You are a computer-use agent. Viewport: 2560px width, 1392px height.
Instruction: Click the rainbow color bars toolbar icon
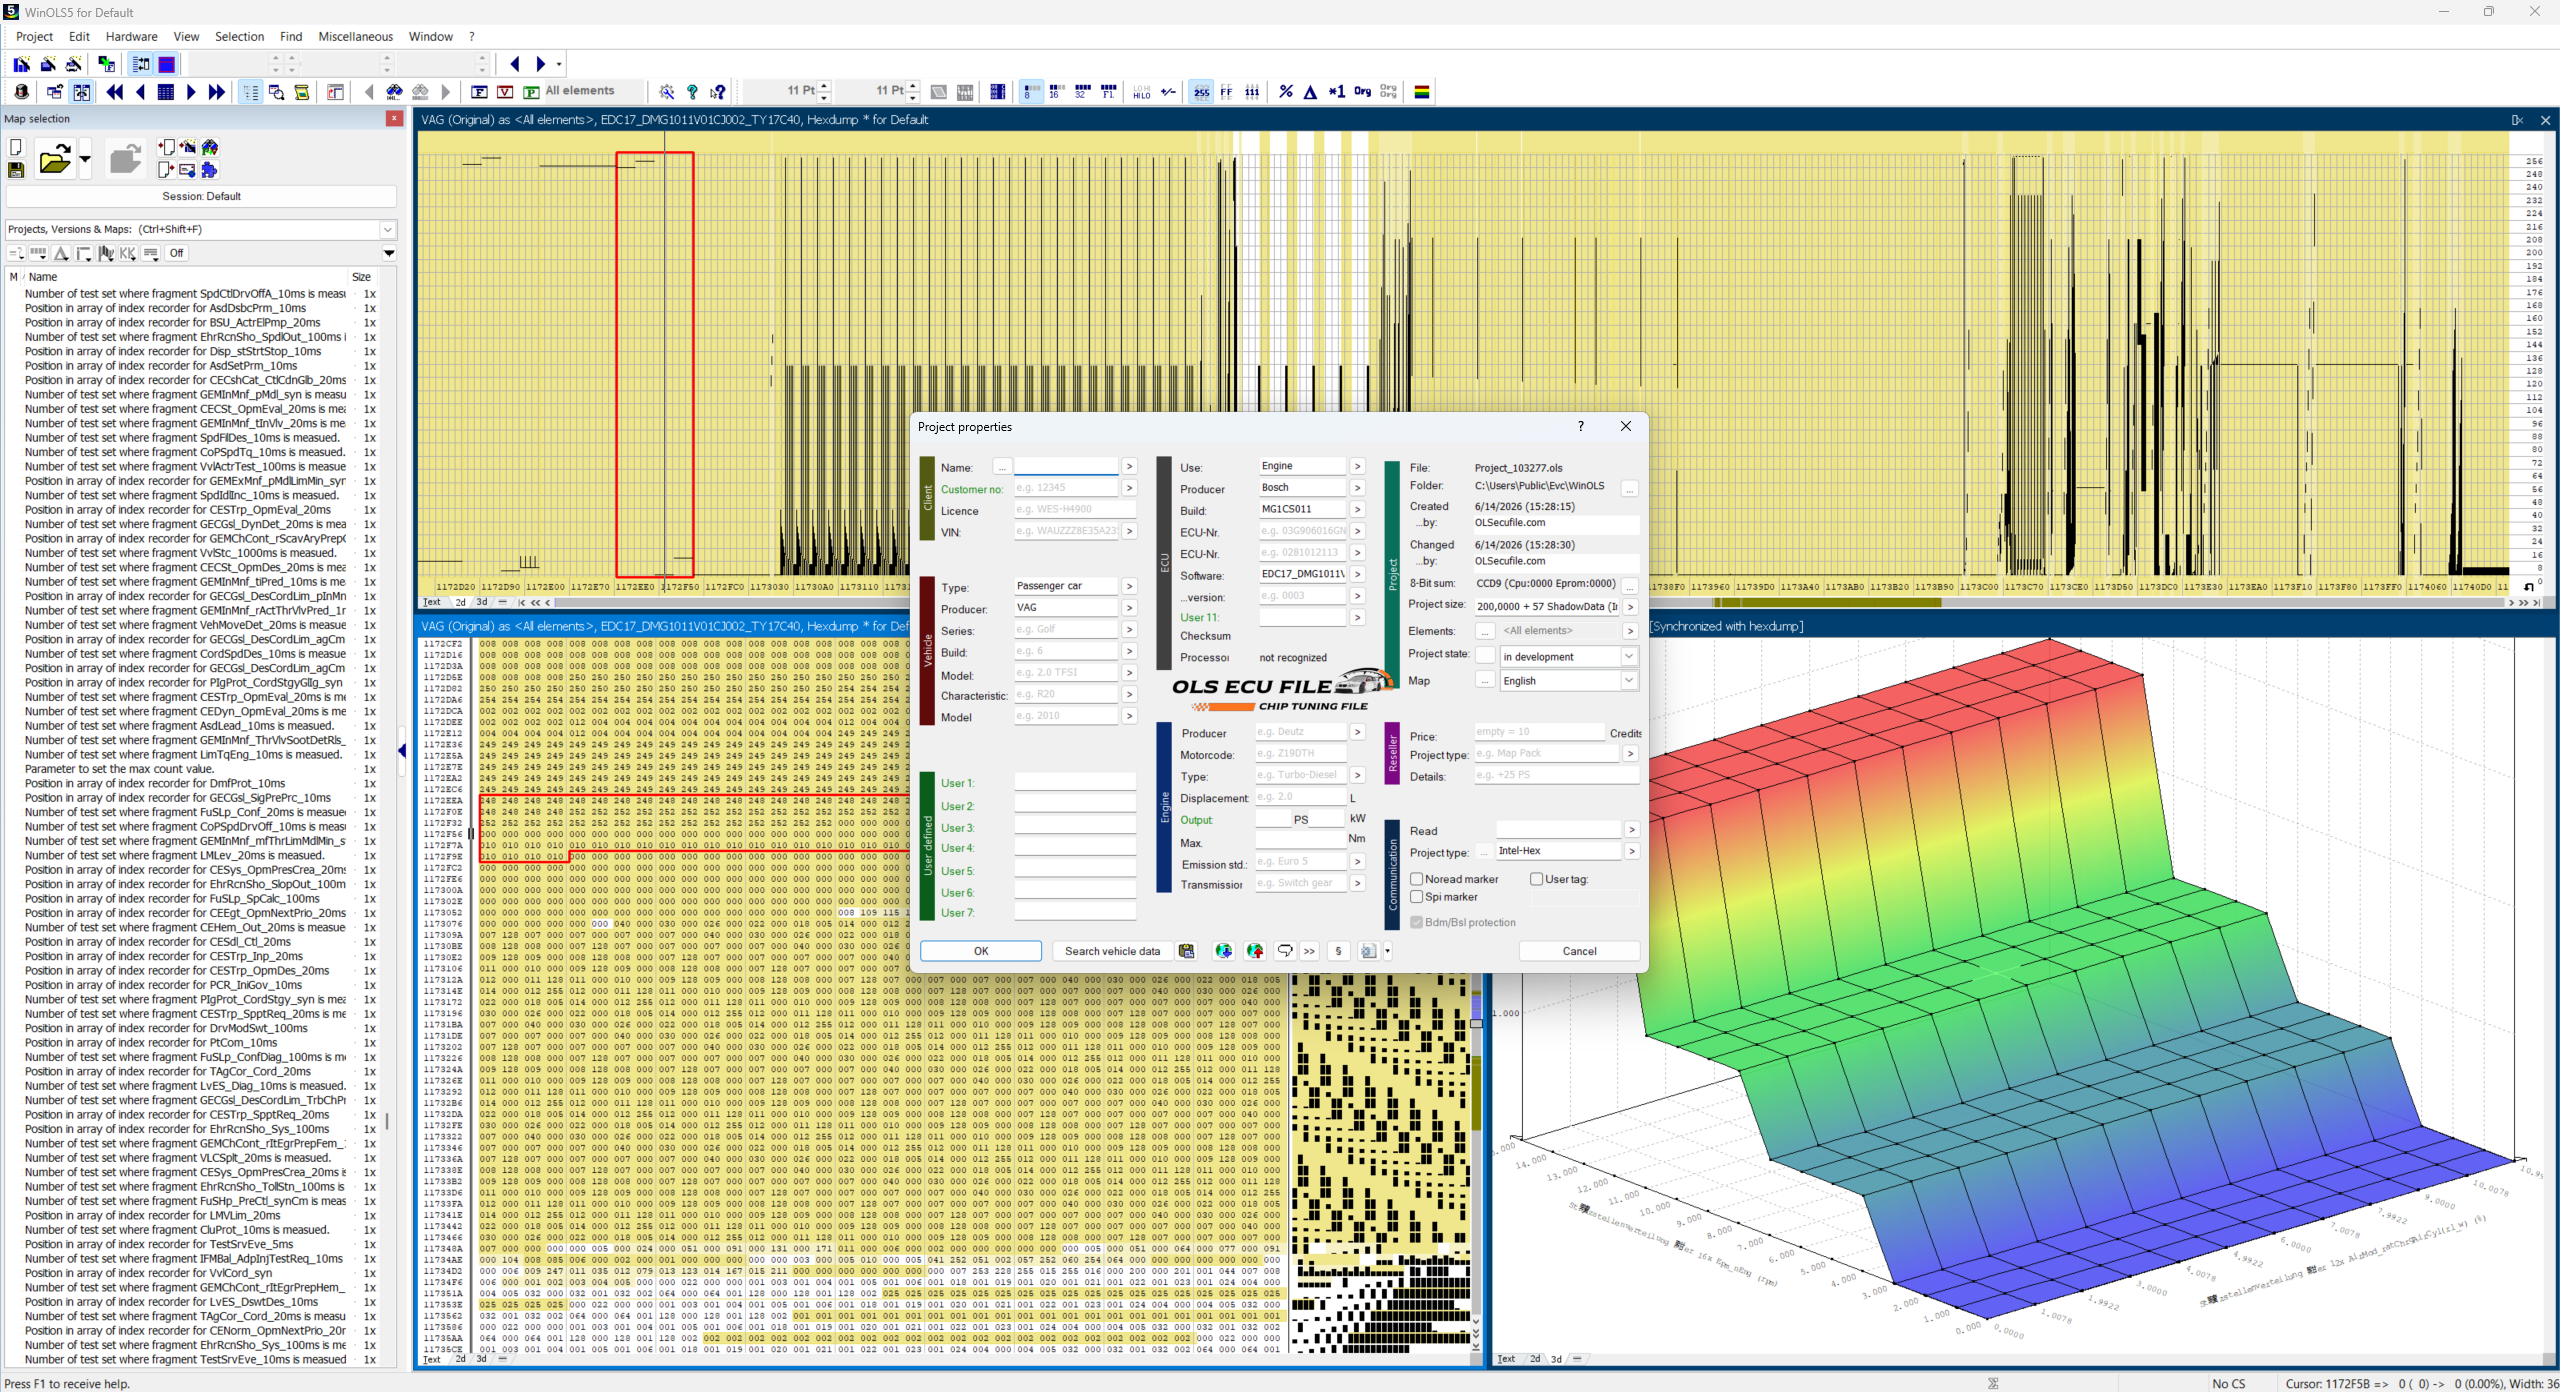click(1422, 92)
